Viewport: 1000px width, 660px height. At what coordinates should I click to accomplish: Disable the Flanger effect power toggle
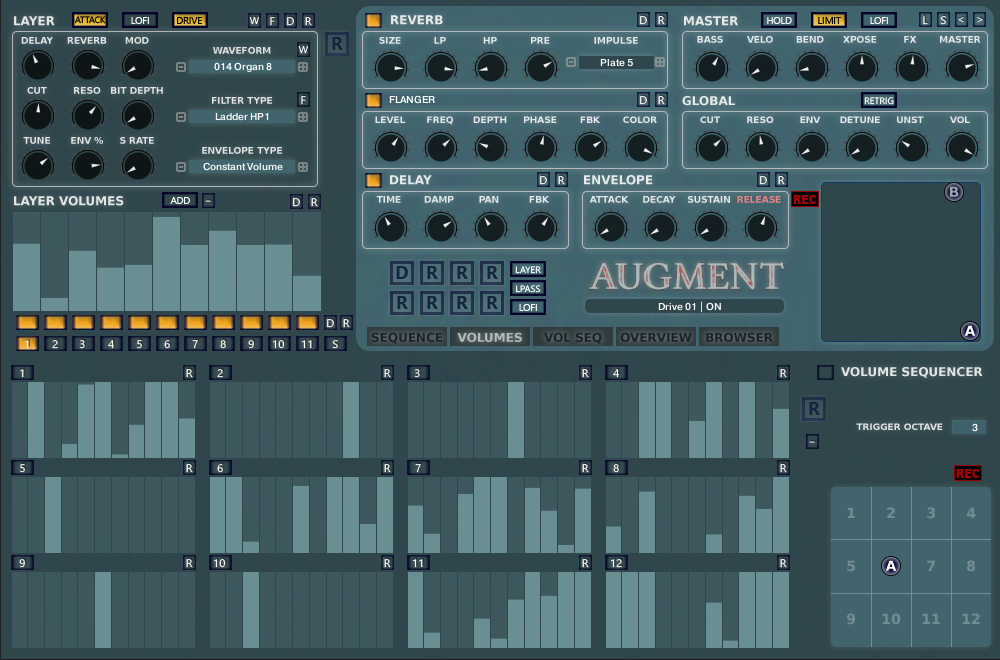point(373,100)
